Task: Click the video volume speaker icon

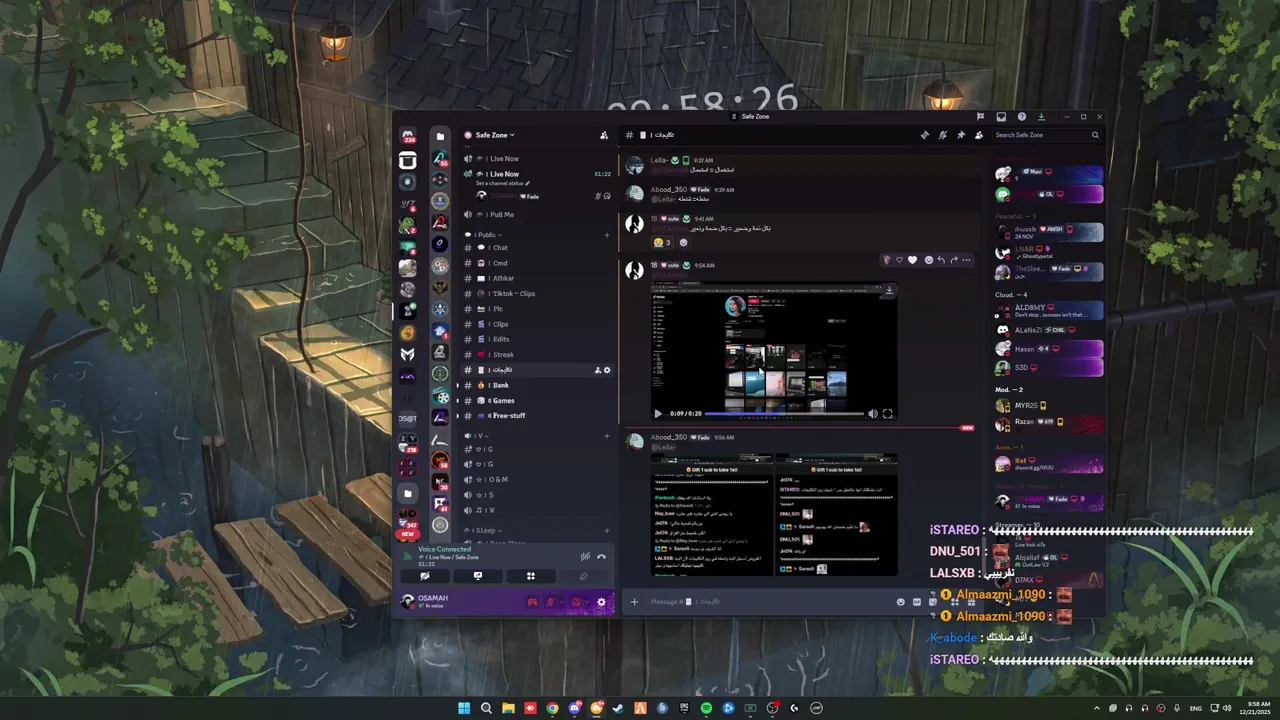Action: (x=872, y=413)
